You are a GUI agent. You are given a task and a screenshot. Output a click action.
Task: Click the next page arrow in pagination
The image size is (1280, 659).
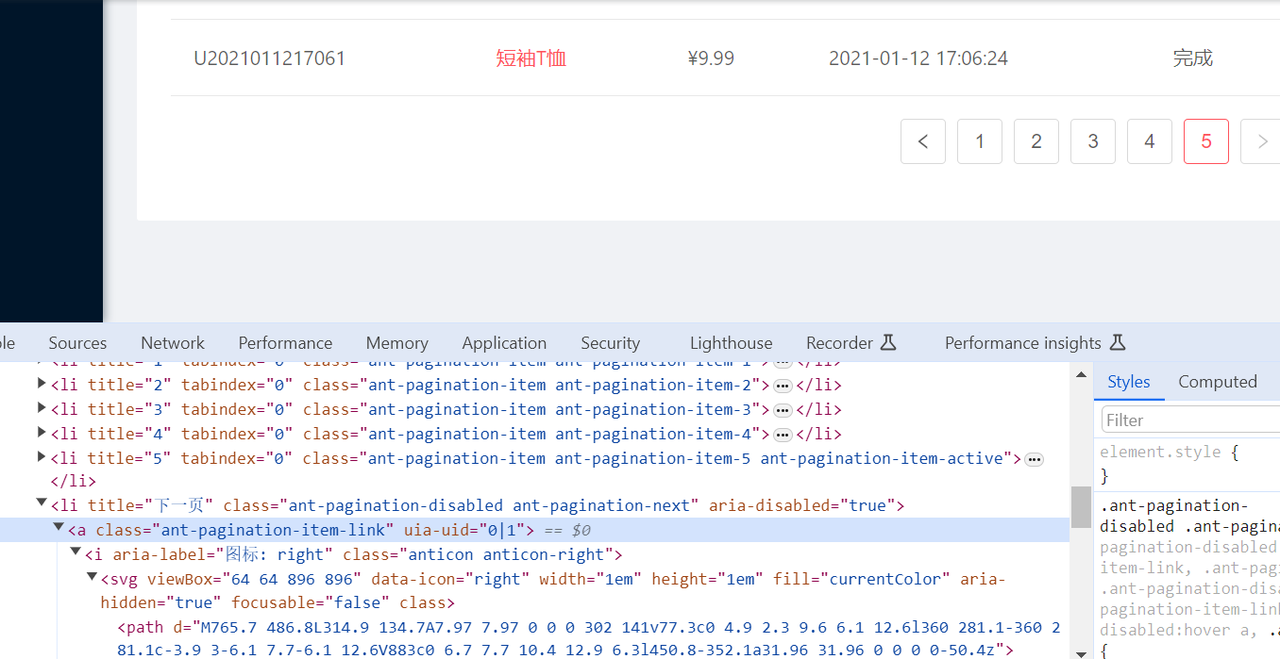click(x=1261, y=141)
